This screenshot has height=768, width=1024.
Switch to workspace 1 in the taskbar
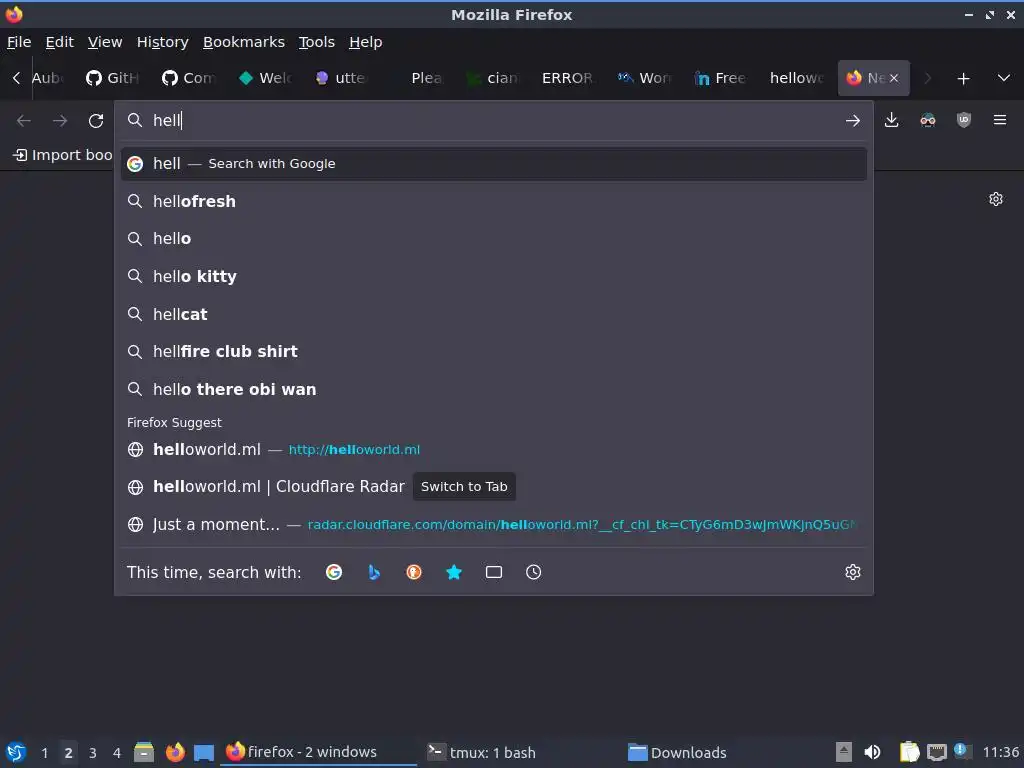(44, 753)
